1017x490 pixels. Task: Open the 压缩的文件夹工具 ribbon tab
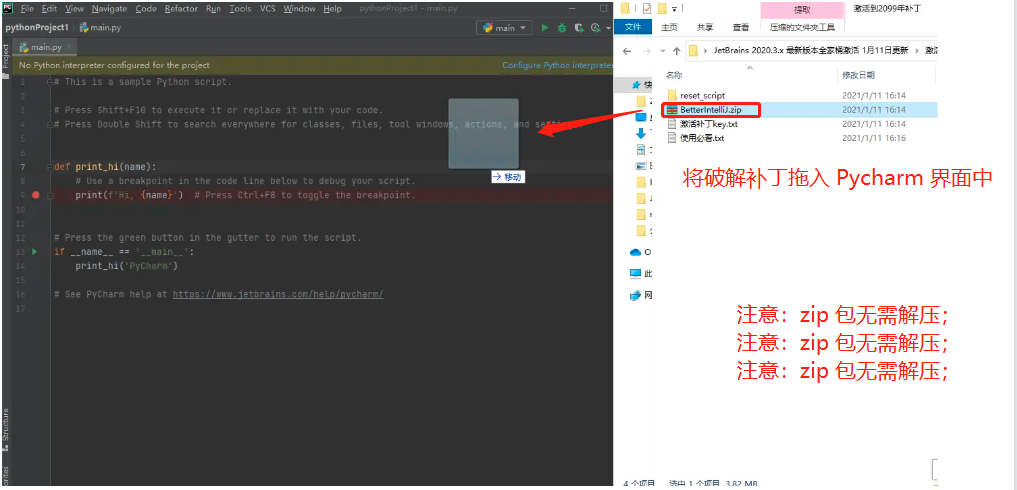point(802,27)
